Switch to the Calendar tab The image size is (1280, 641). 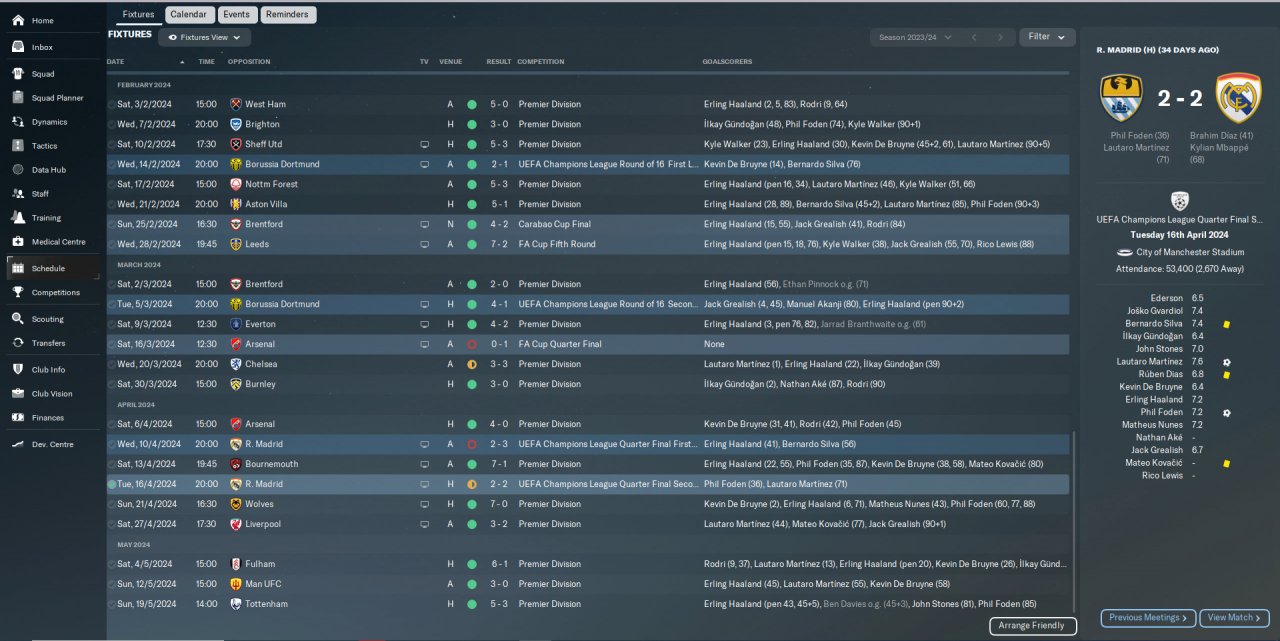(x=189, y=15)
